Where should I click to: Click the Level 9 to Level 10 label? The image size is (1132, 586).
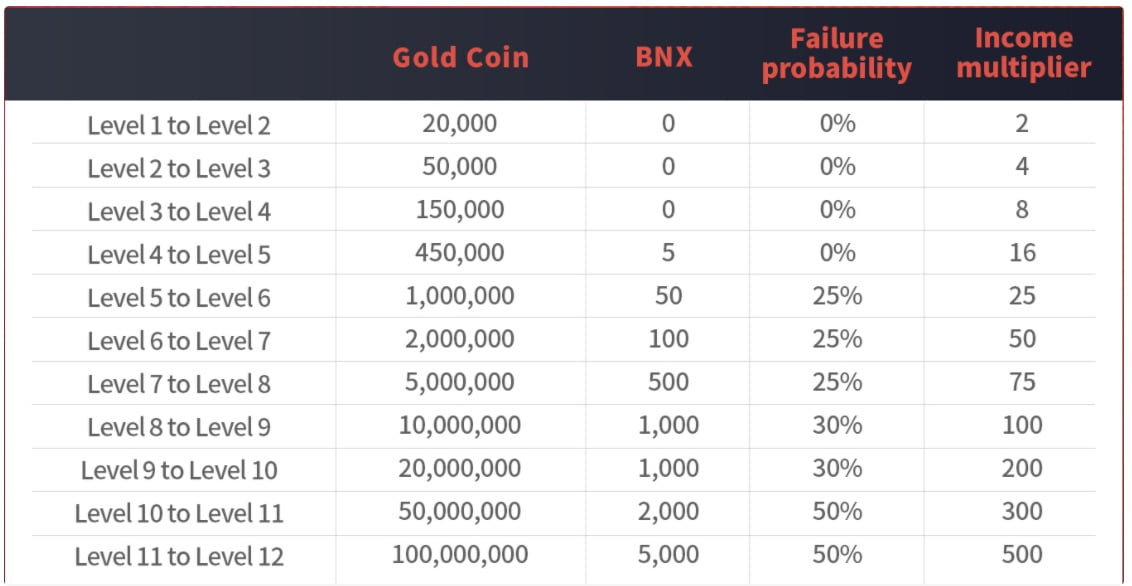[179, 471]
